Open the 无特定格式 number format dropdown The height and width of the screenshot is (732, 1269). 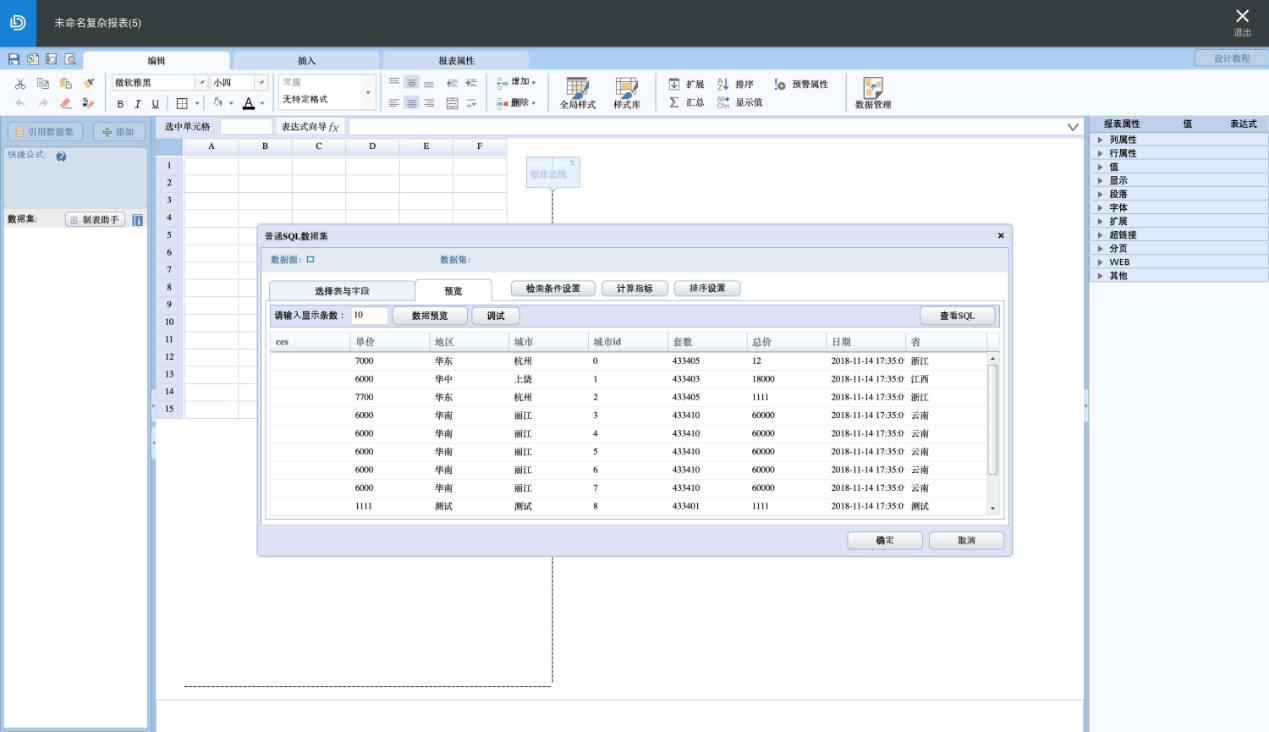pyautogui.click(x=367, y=93)
